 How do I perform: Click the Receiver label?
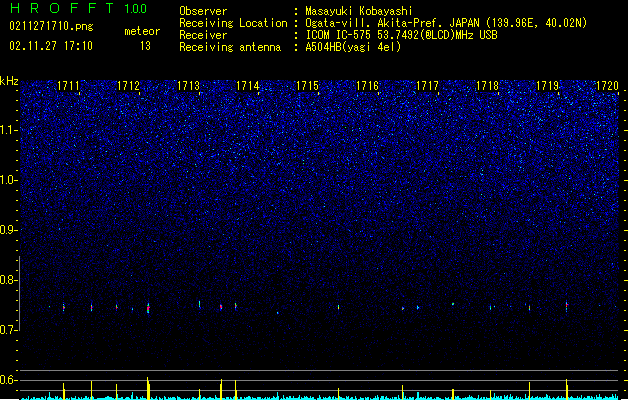(x=203, y=35)
